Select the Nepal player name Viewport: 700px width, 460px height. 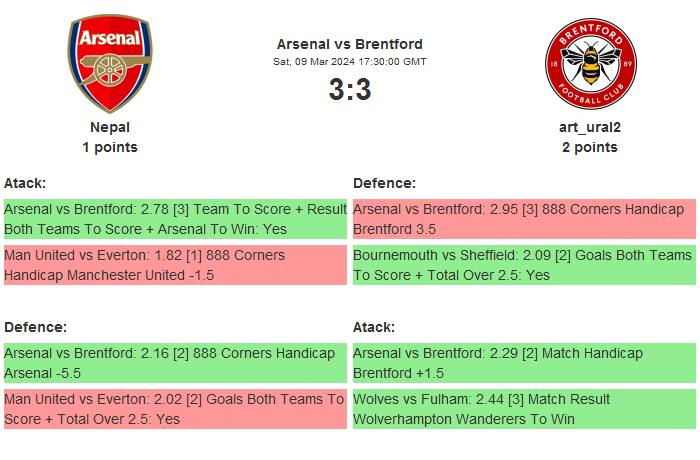[110, 127]
